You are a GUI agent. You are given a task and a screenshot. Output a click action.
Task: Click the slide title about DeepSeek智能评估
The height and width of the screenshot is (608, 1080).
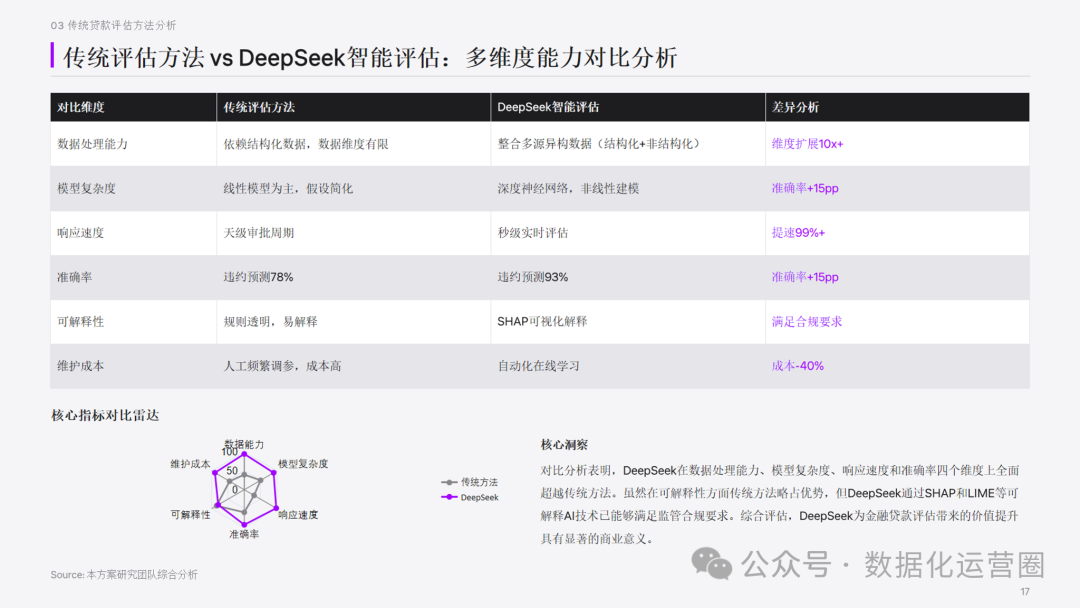pos(371,57)
